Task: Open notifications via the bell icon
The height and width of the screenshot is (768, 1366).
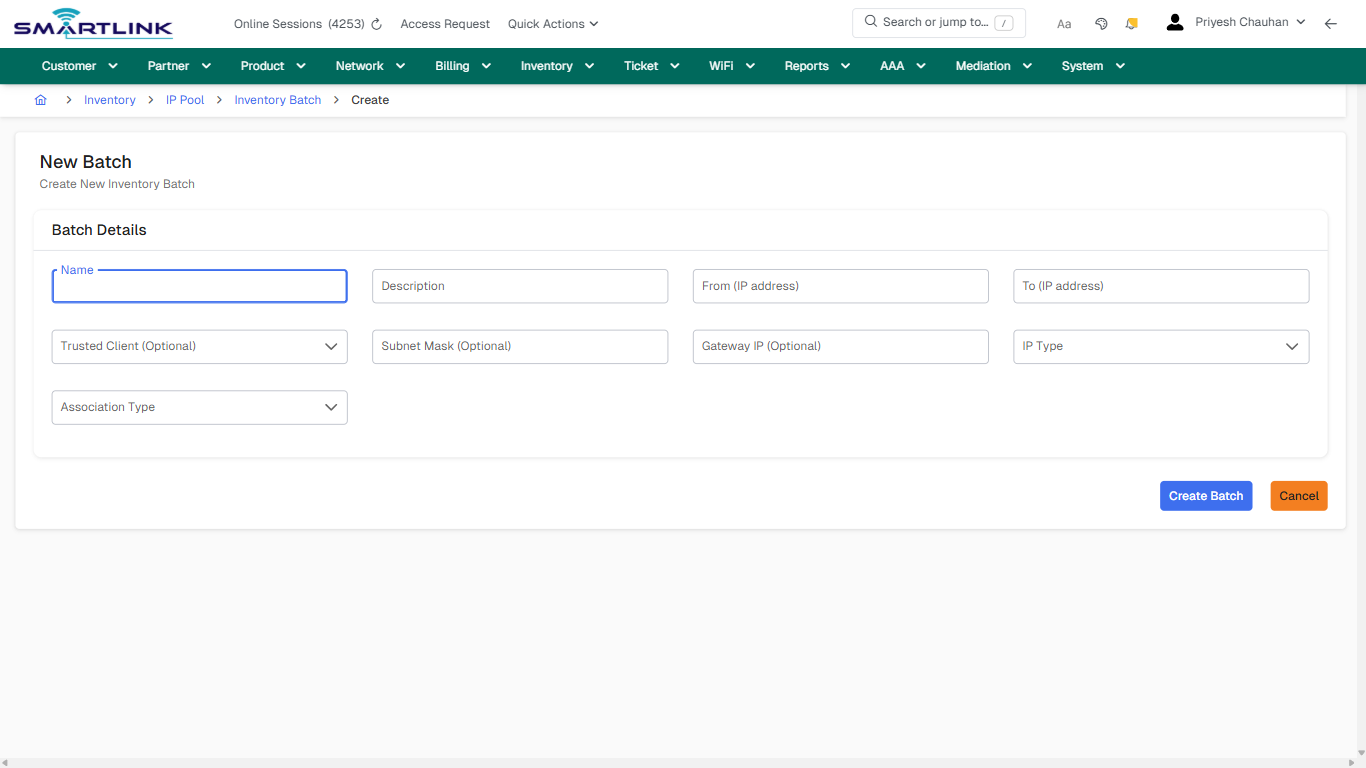Action: point(1131,22)
